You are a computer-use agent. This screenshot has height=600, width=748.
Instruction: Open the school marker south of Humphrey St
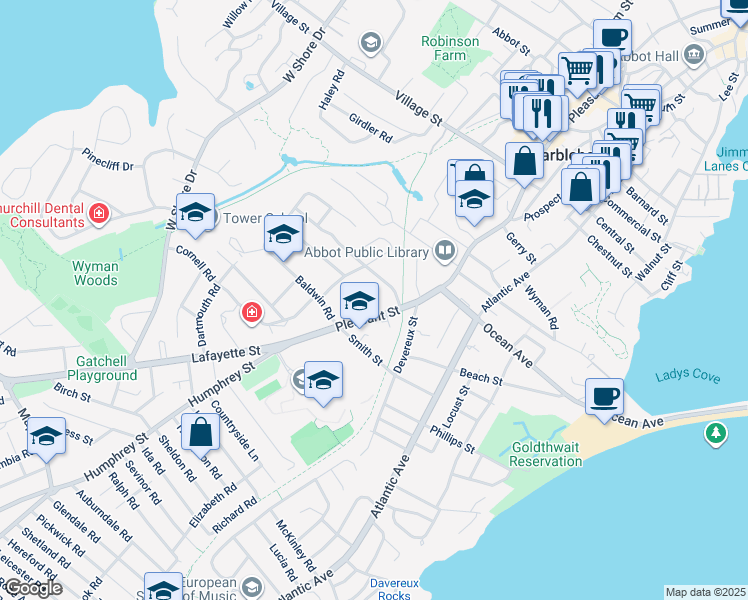tap(323, 380)
